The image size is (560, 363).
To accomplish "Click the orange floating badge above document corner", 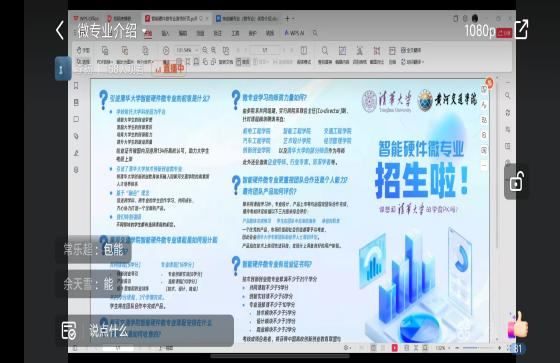I will 489,83.
